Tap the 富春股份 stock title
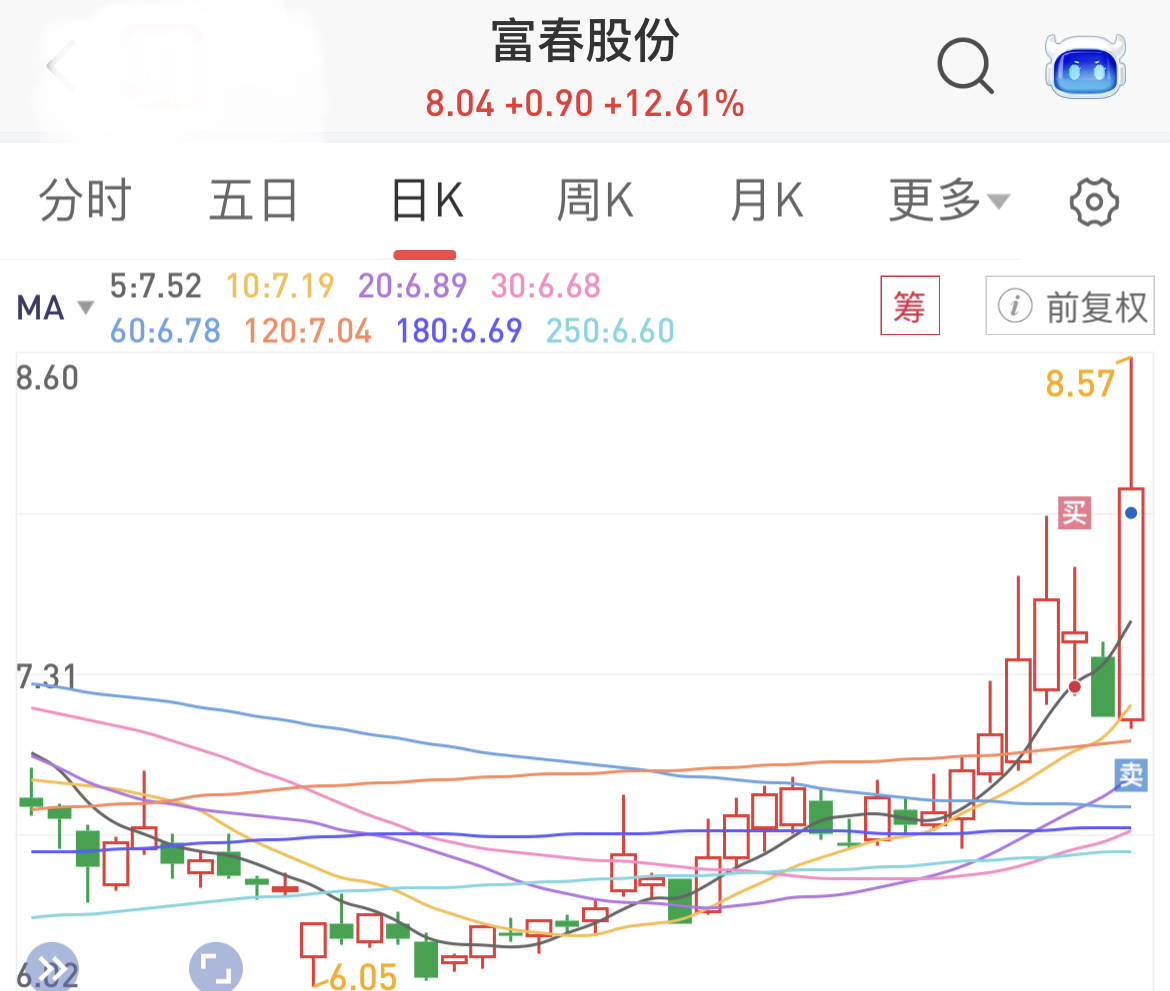Image resolution: width=1170 pixels, height=991 pixels. point(585,42)
